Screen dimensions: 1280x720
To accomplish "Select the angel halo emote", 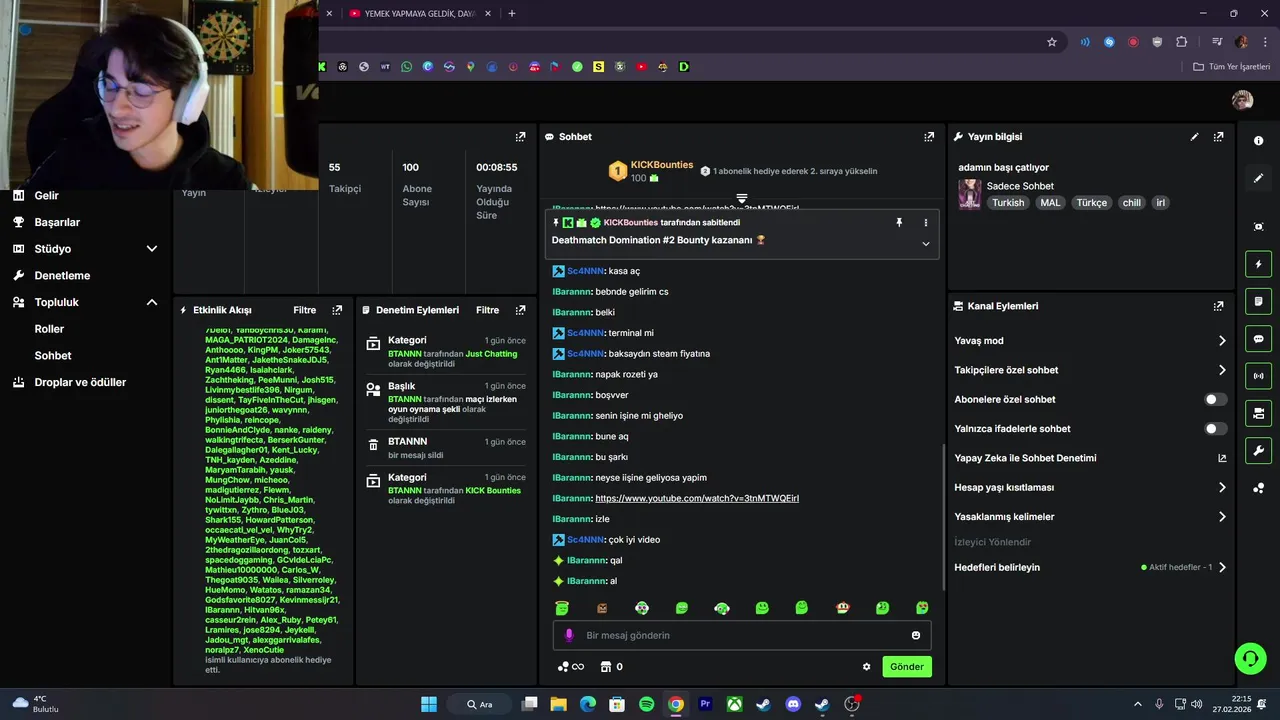I will point(562,608).
